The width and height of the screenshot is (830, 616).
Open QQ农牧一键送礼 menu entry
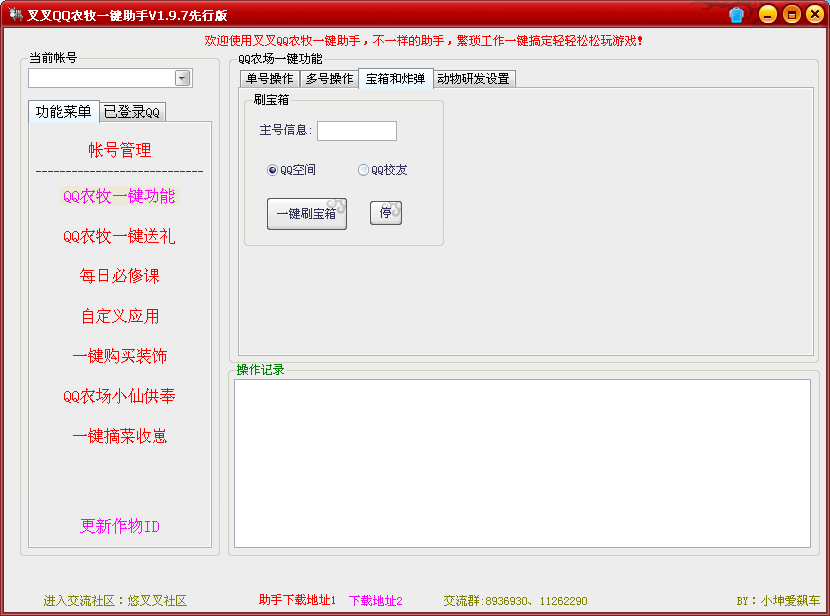tap(119, 237)
